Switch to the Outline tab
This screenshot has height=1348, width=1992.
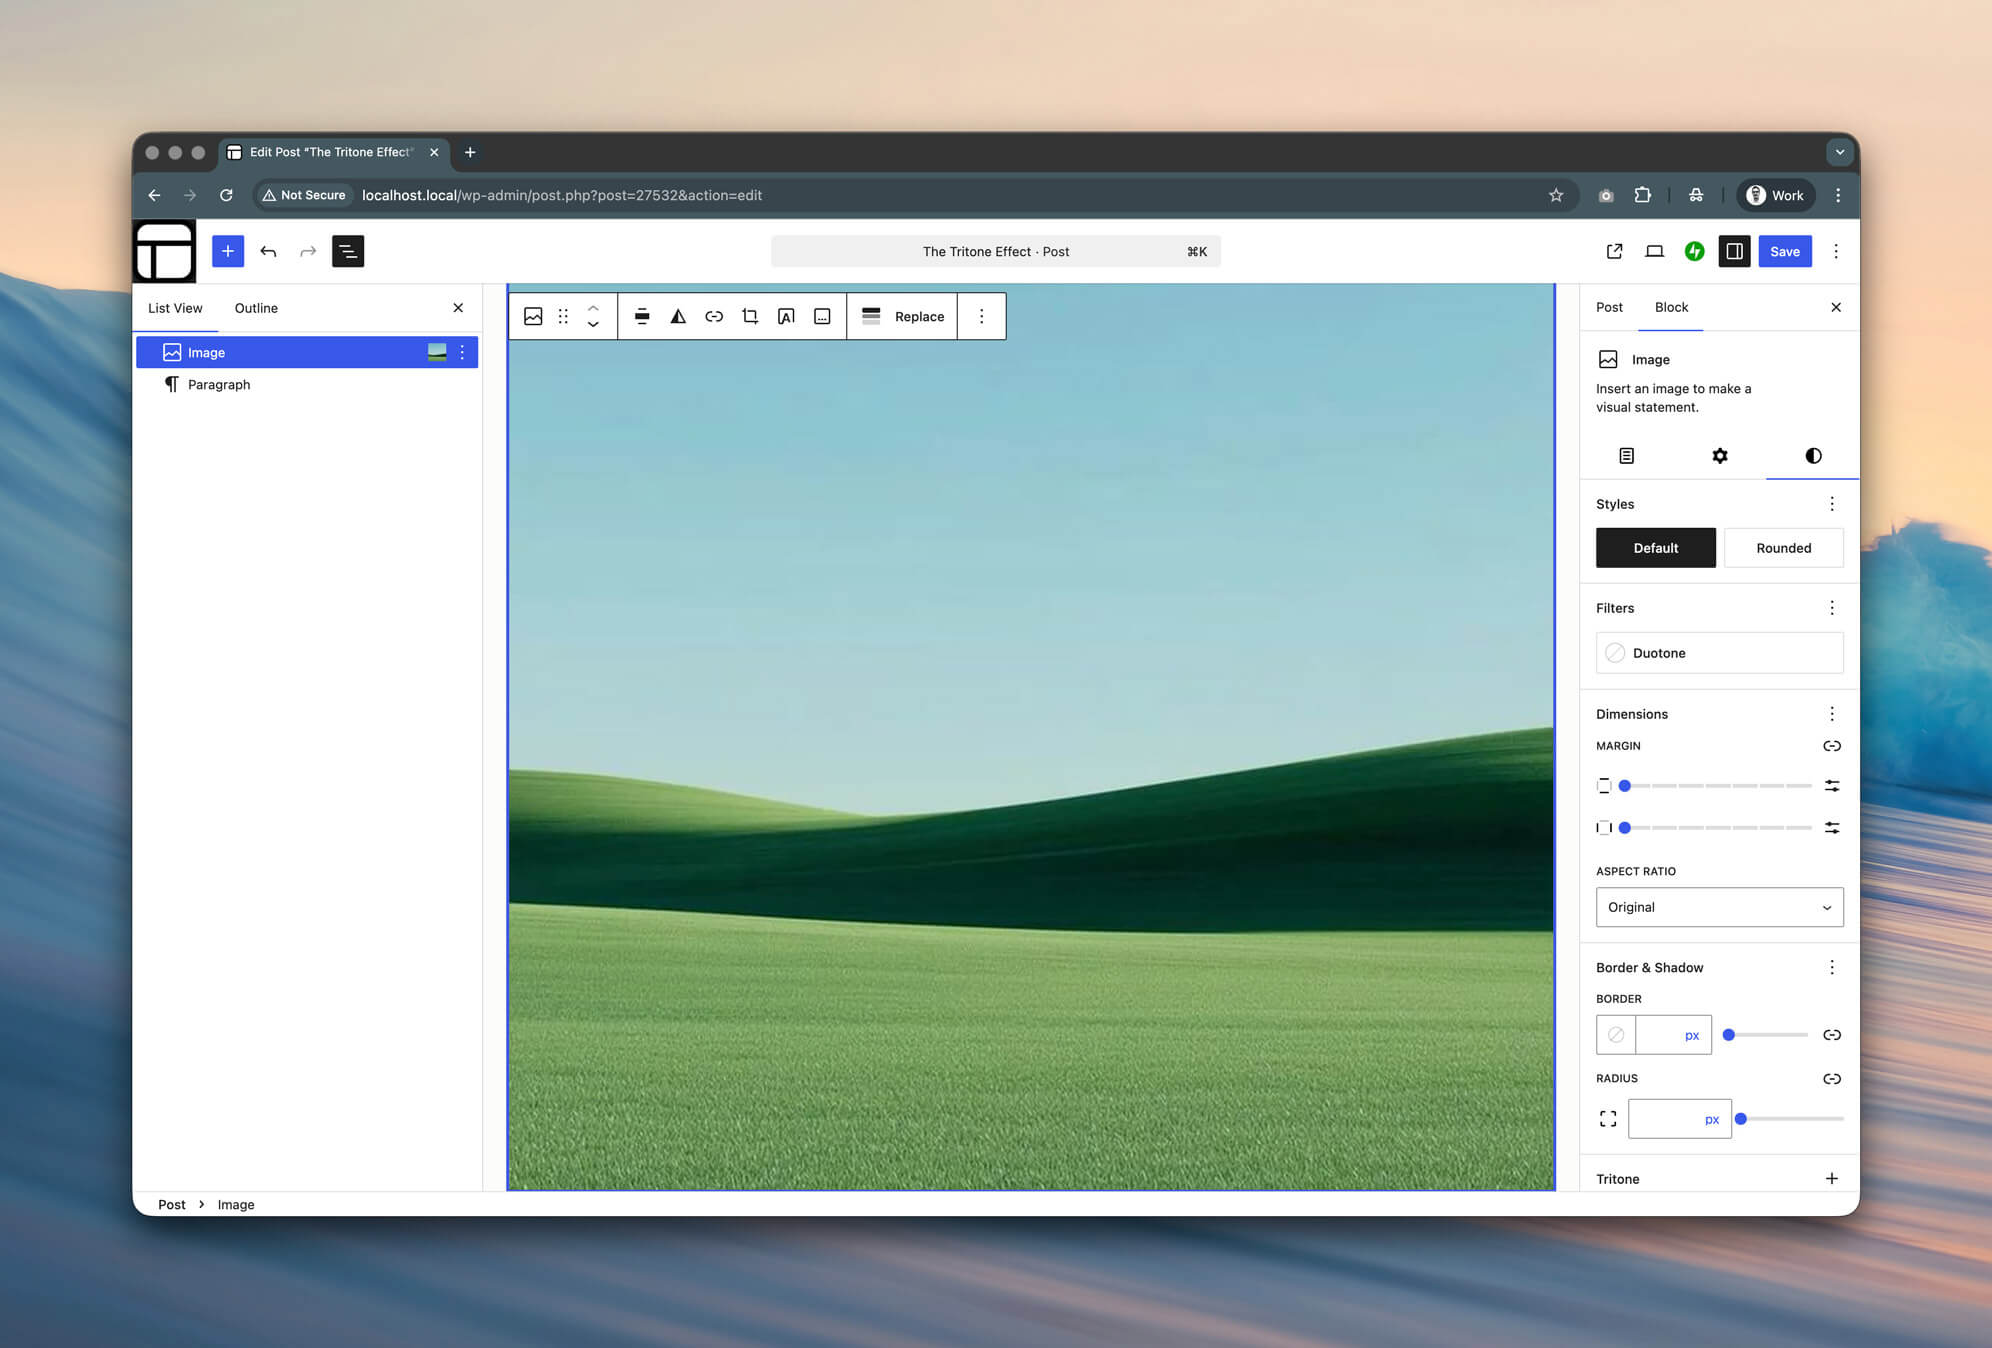(256, 308)
